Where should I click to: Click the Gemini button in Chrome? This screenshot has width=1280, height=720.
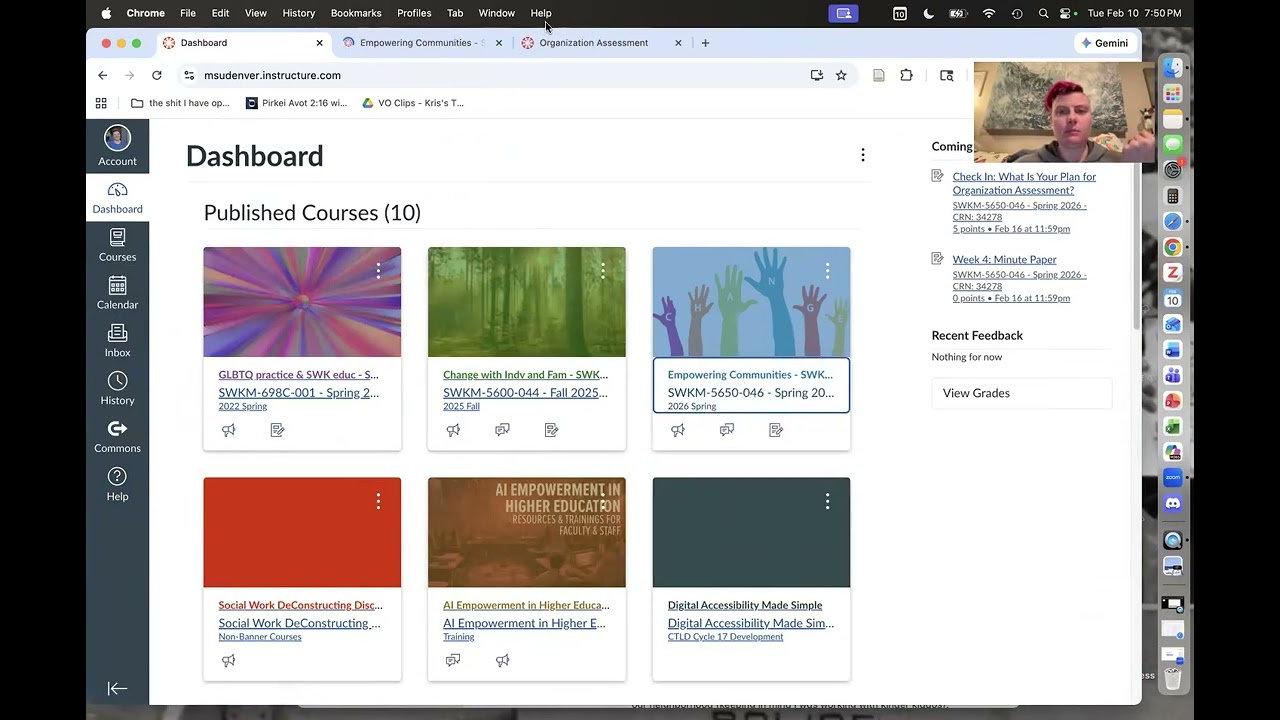click(x=1104, y=43)
